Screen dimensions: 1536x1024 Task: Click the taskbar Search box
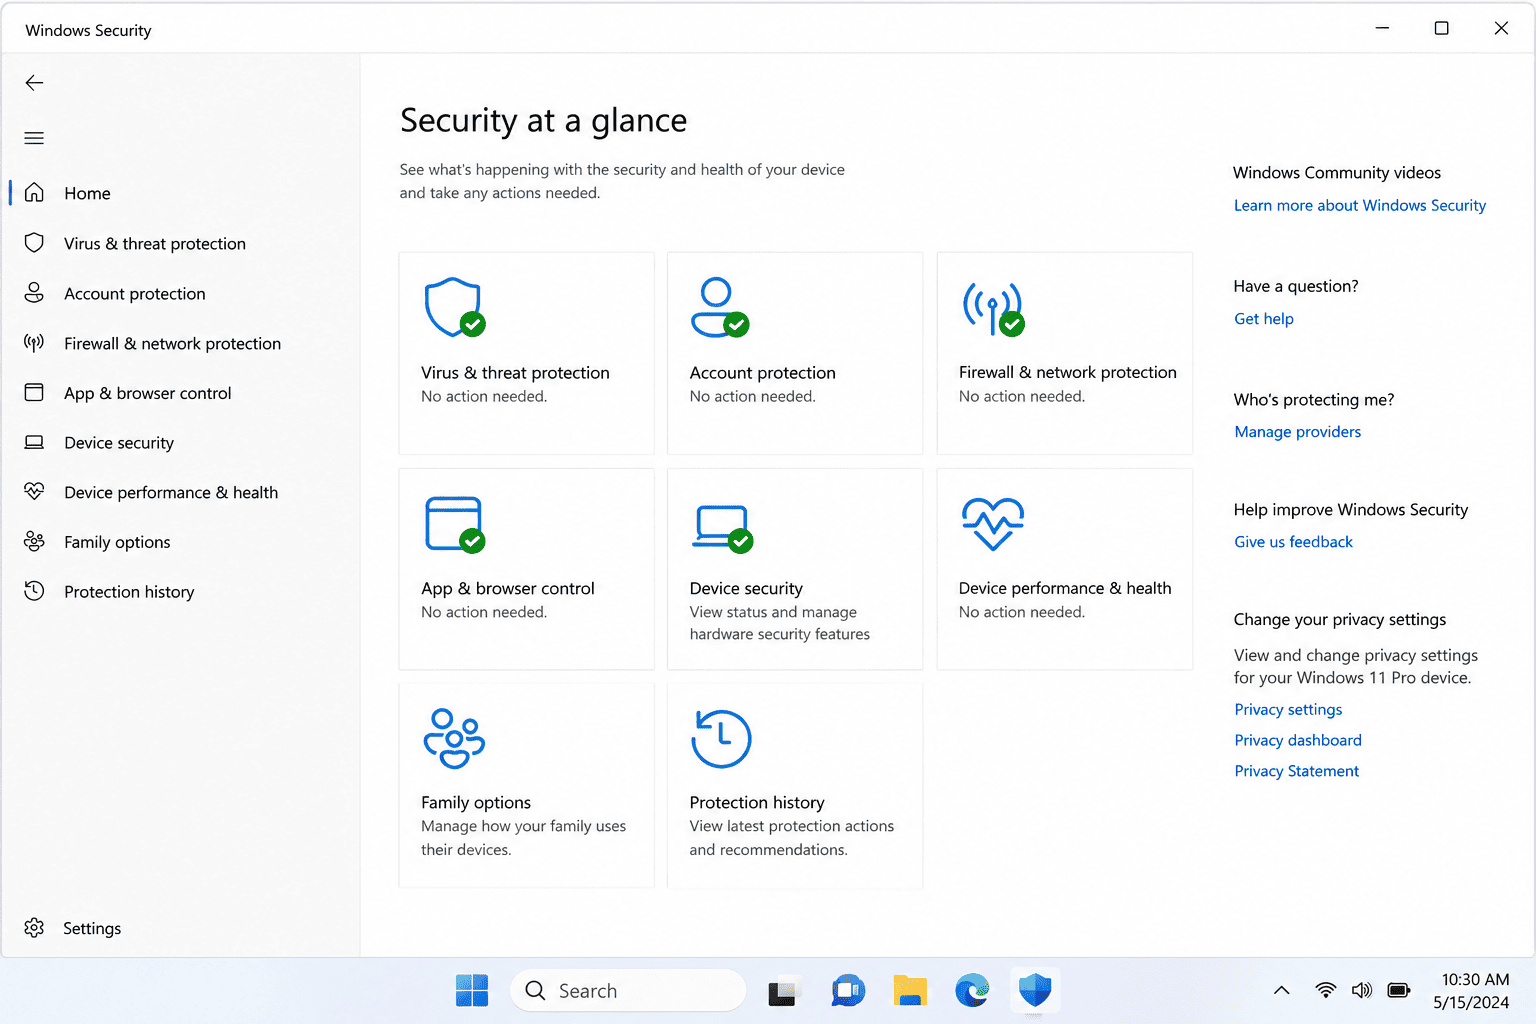coord(628,991)
